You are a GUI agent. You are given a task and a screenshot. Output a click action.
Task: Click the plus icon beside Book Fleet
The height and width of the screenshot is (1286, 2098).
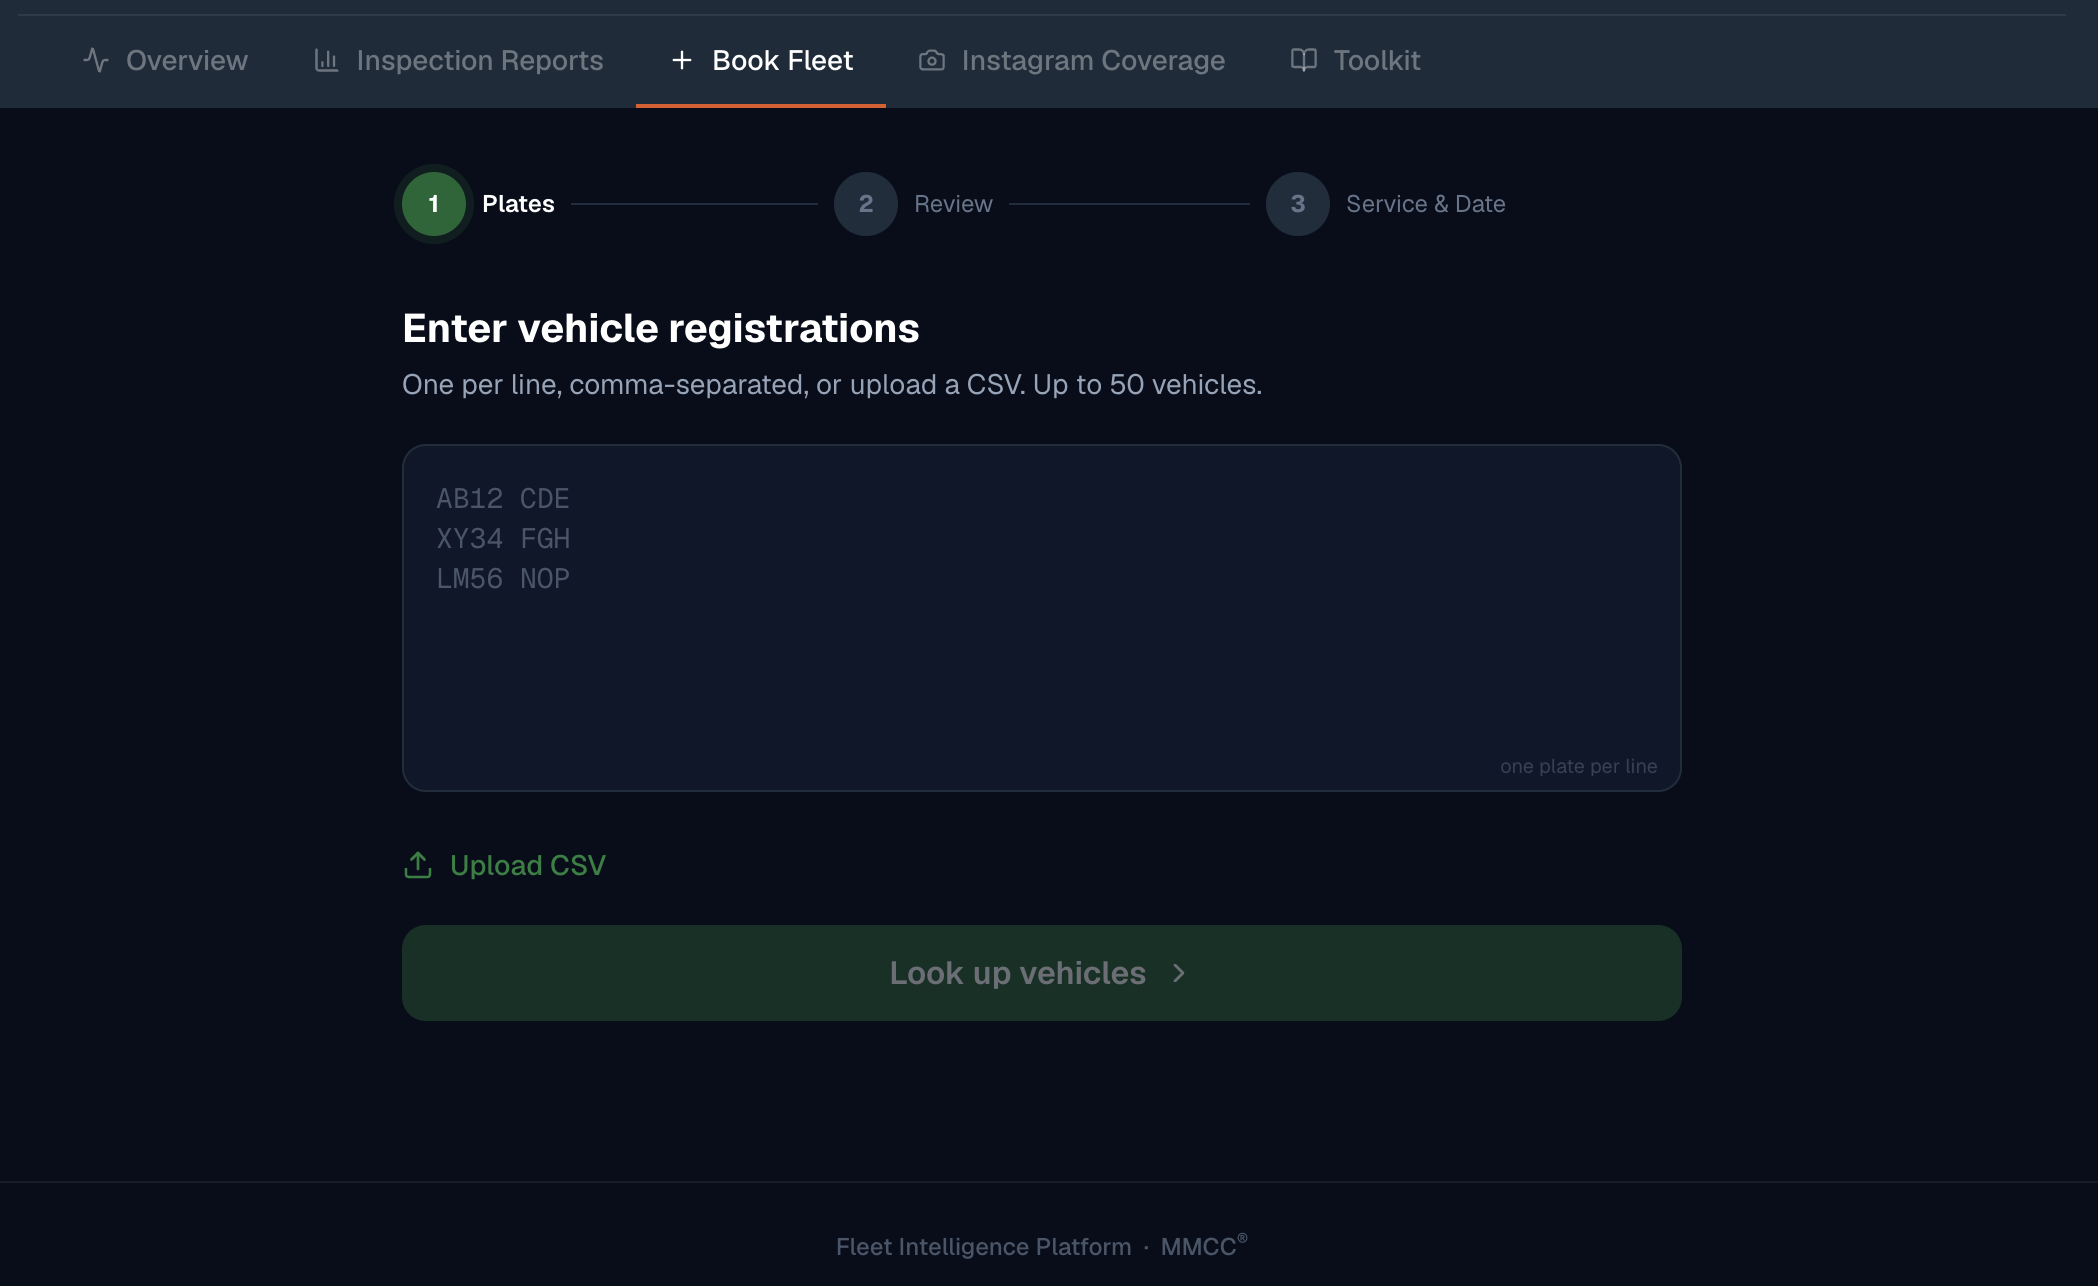point(682,60)
